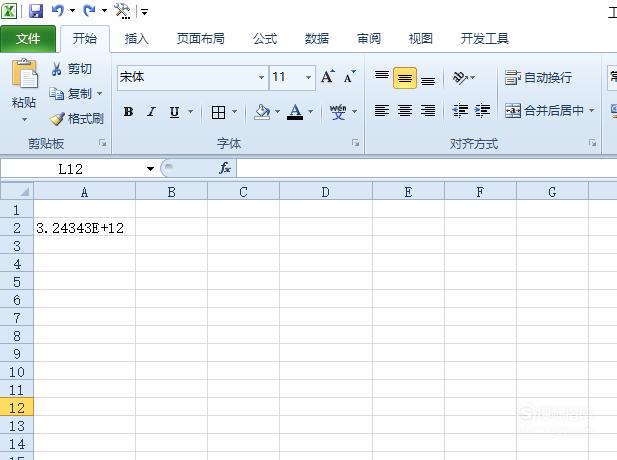Toggle top vertical alignment
This screenshot has width=617, height=460.
382,77
